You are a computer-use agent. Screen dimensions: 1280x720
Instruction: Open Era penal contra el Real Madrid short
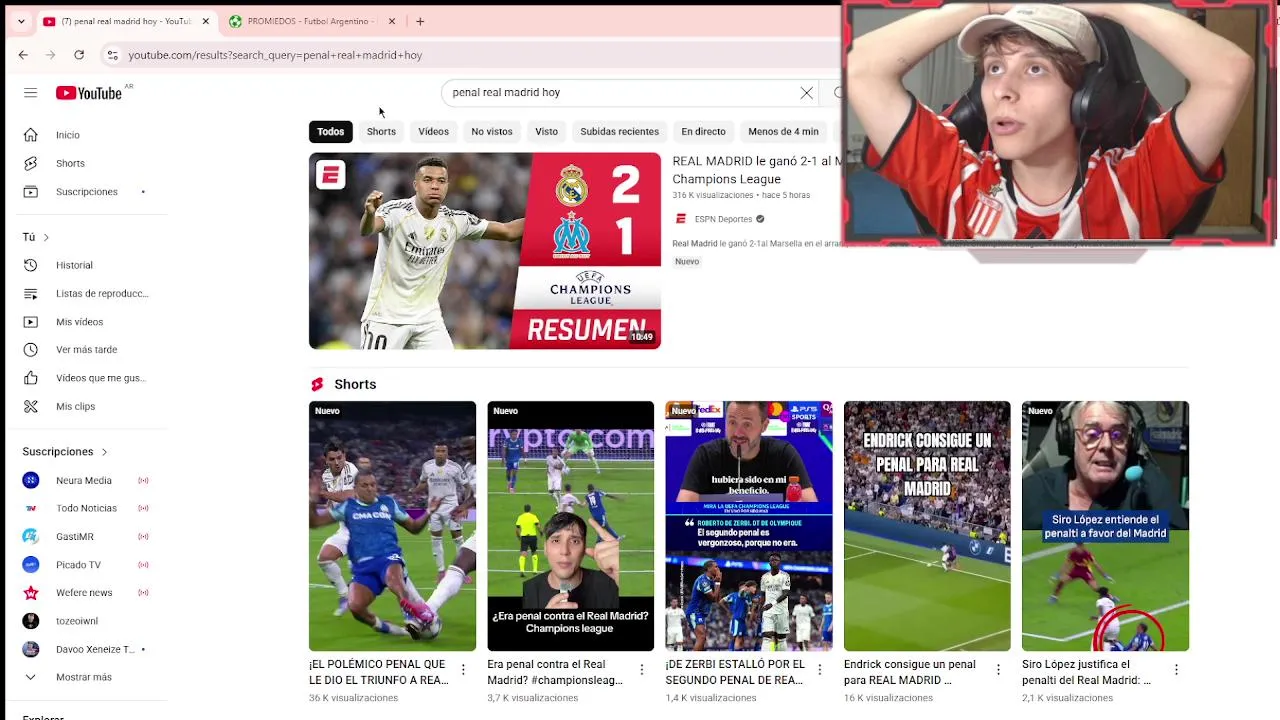click(x=570, y=526)
